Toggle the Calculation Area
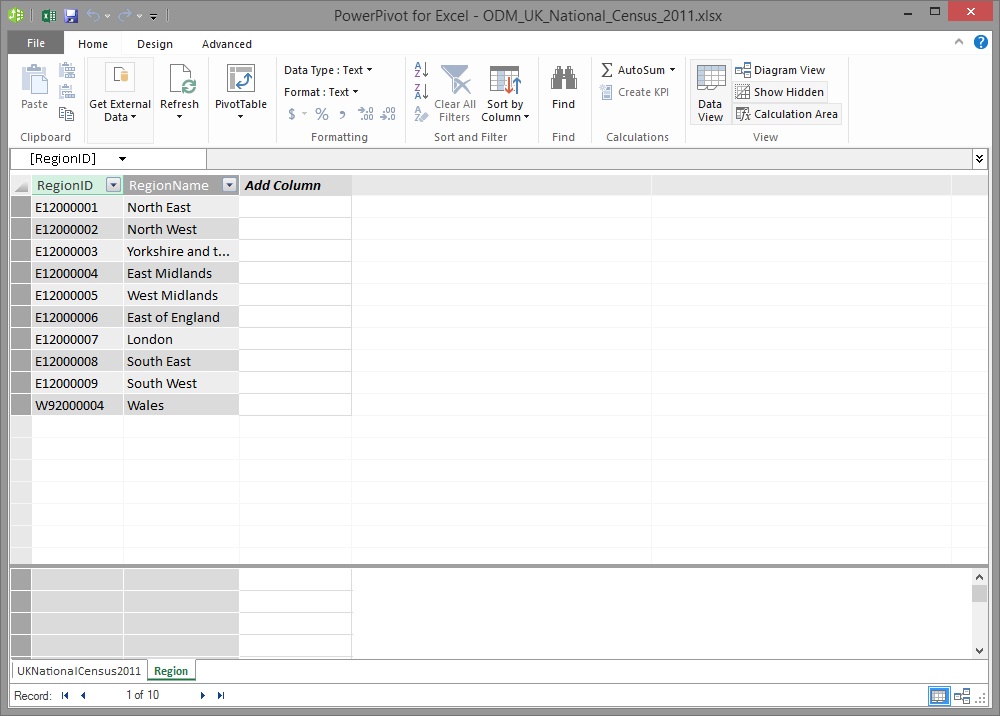1000x716 pixels. pos(786,114)
